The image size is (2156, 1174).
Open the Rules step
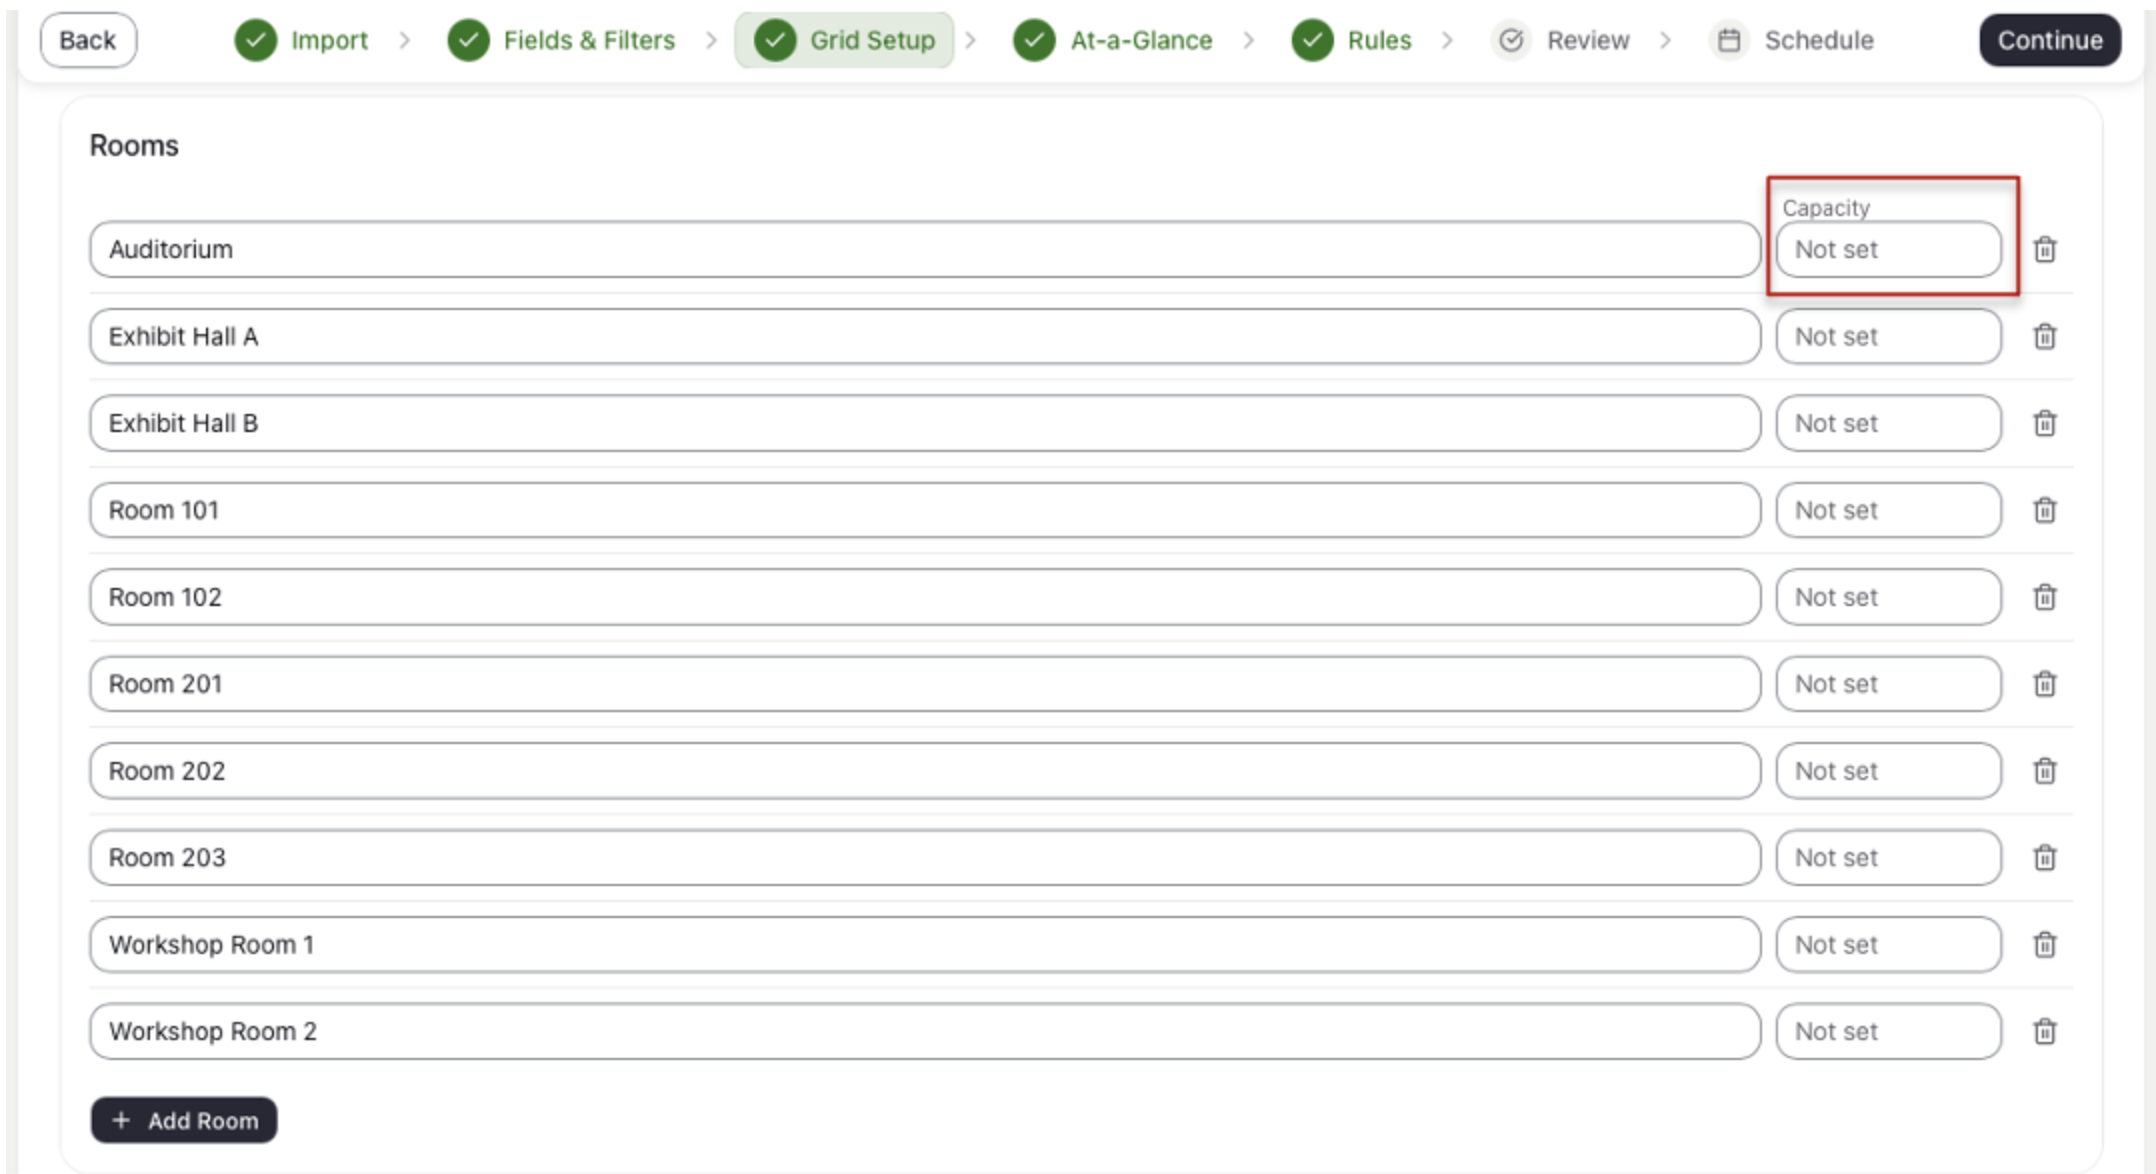click(1352, 40)
